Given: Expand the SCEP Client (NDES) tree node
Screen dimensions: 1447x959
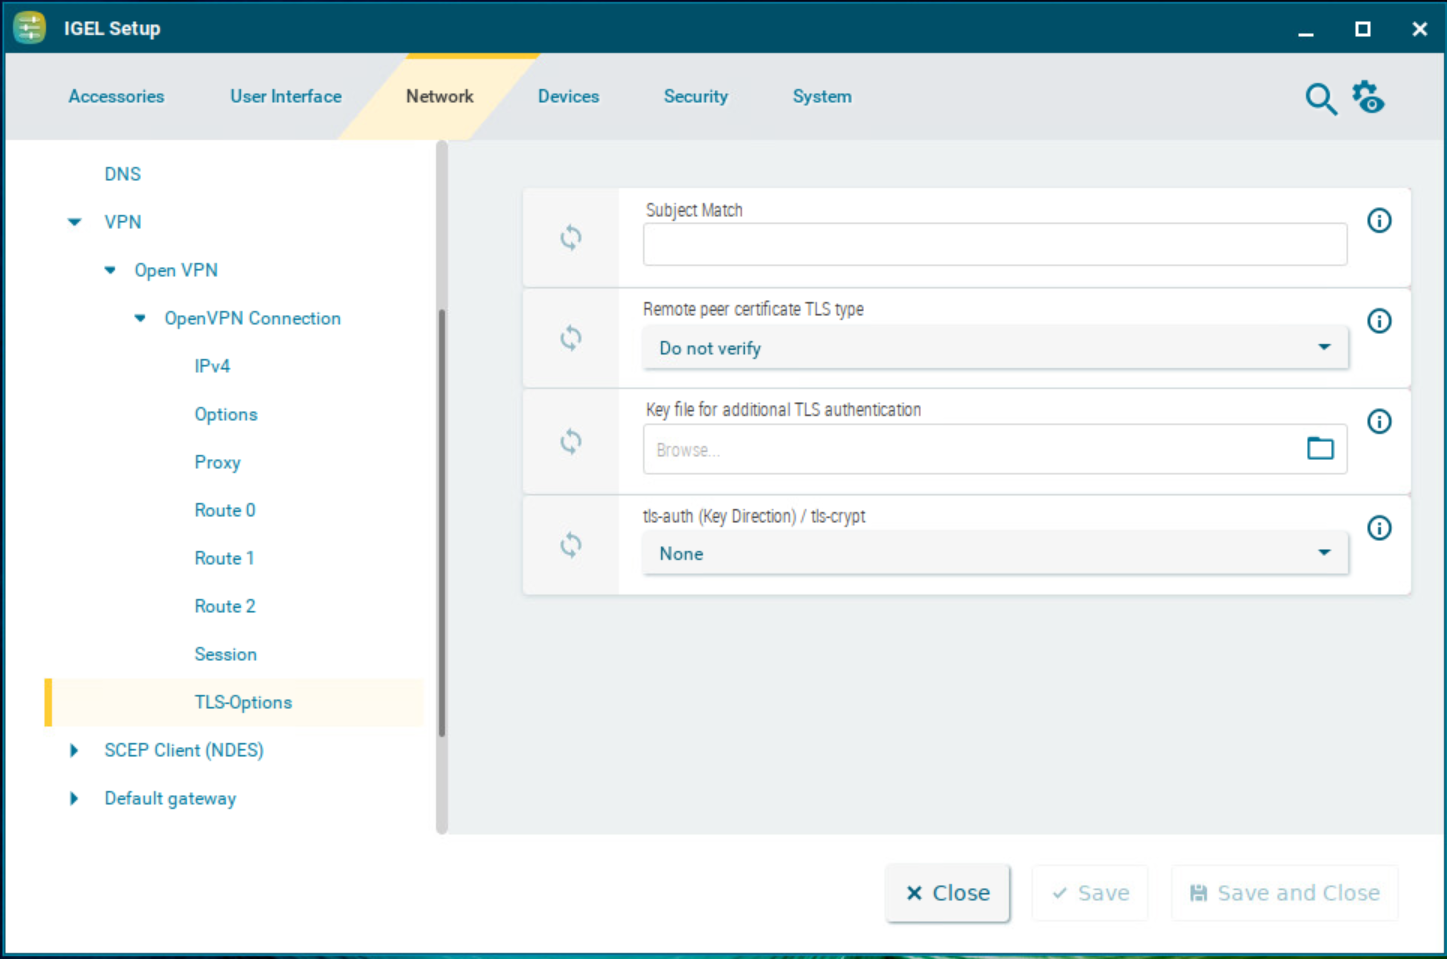Looking at the screenshot, I should pos(74,751).
